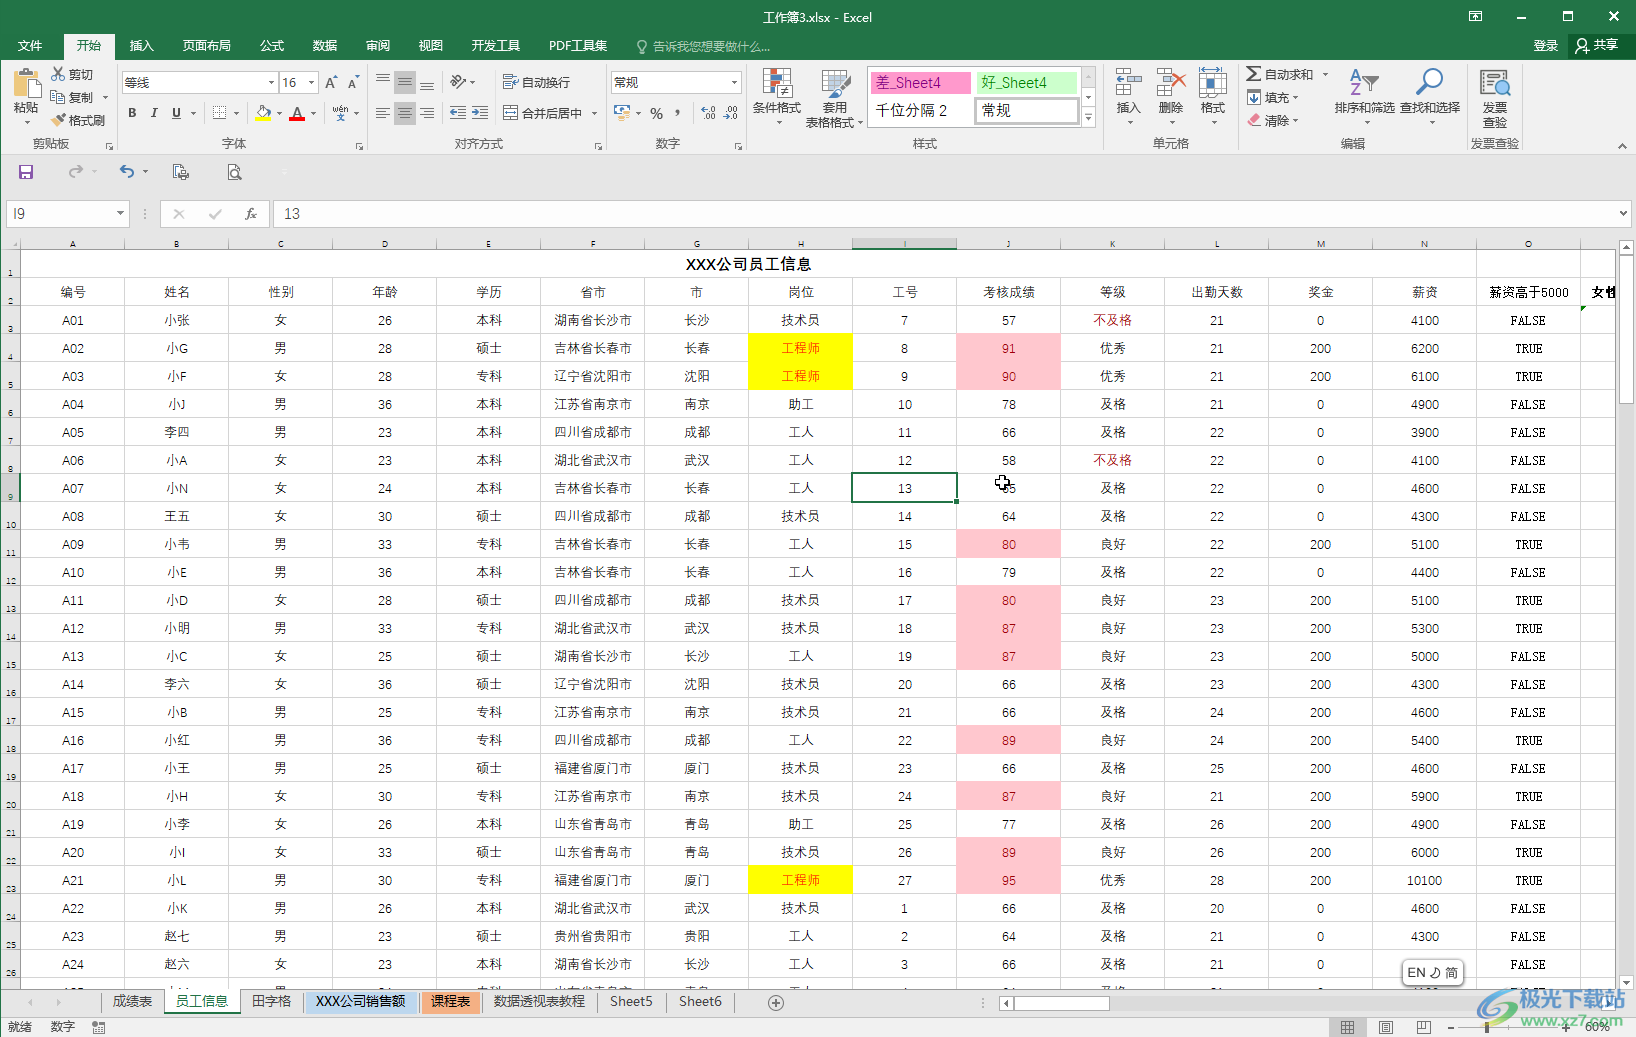Expand the Name Box dropdown

[120, 214]
